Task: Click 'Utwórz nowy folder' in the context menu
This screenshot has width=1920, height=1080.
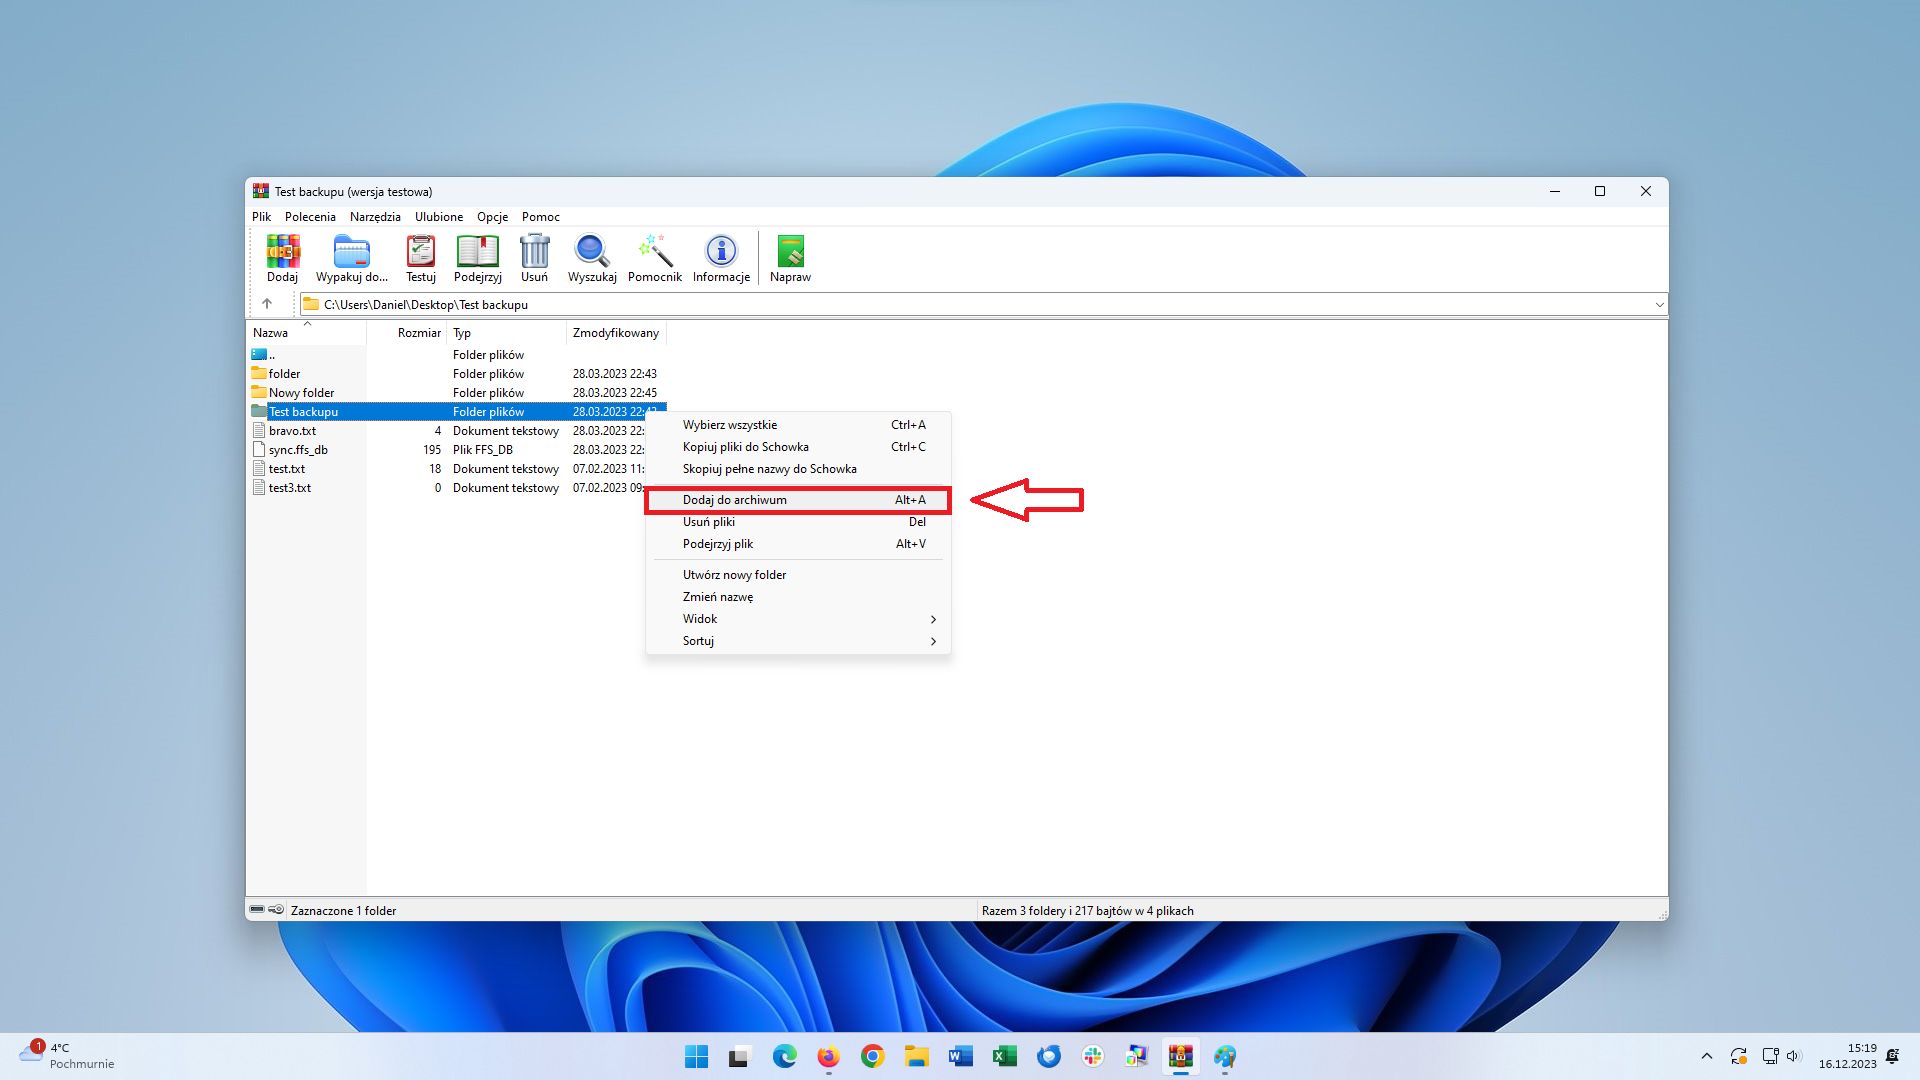Action: pyautogui.click(x=733, y=574)
